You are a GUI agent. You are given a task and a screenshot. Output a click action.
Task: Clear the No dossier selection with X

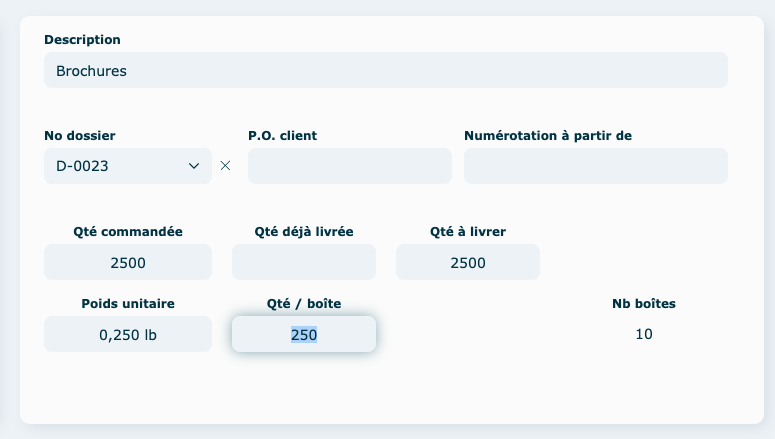coord(225,166)
